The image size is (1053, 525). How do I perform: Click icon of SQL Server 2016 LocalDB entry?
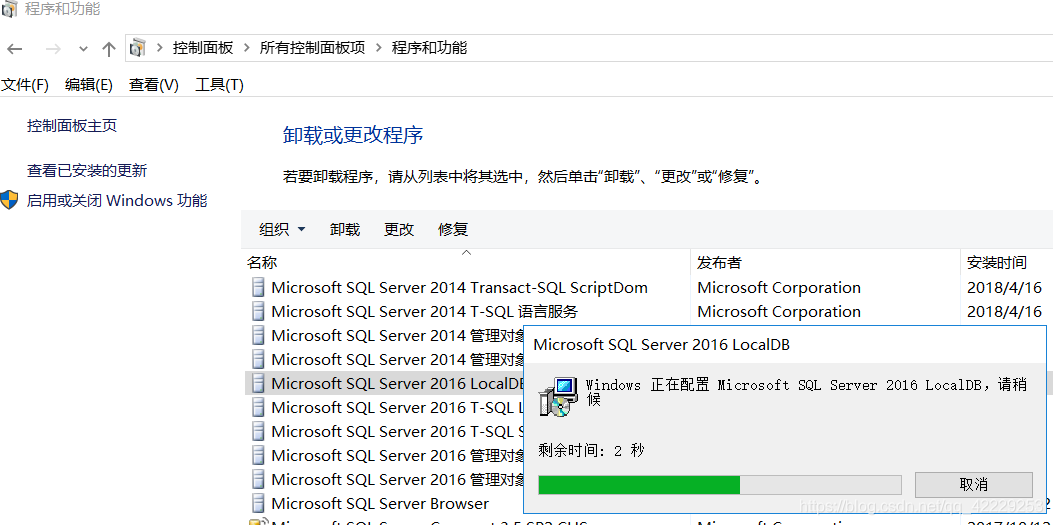point(257,383)
